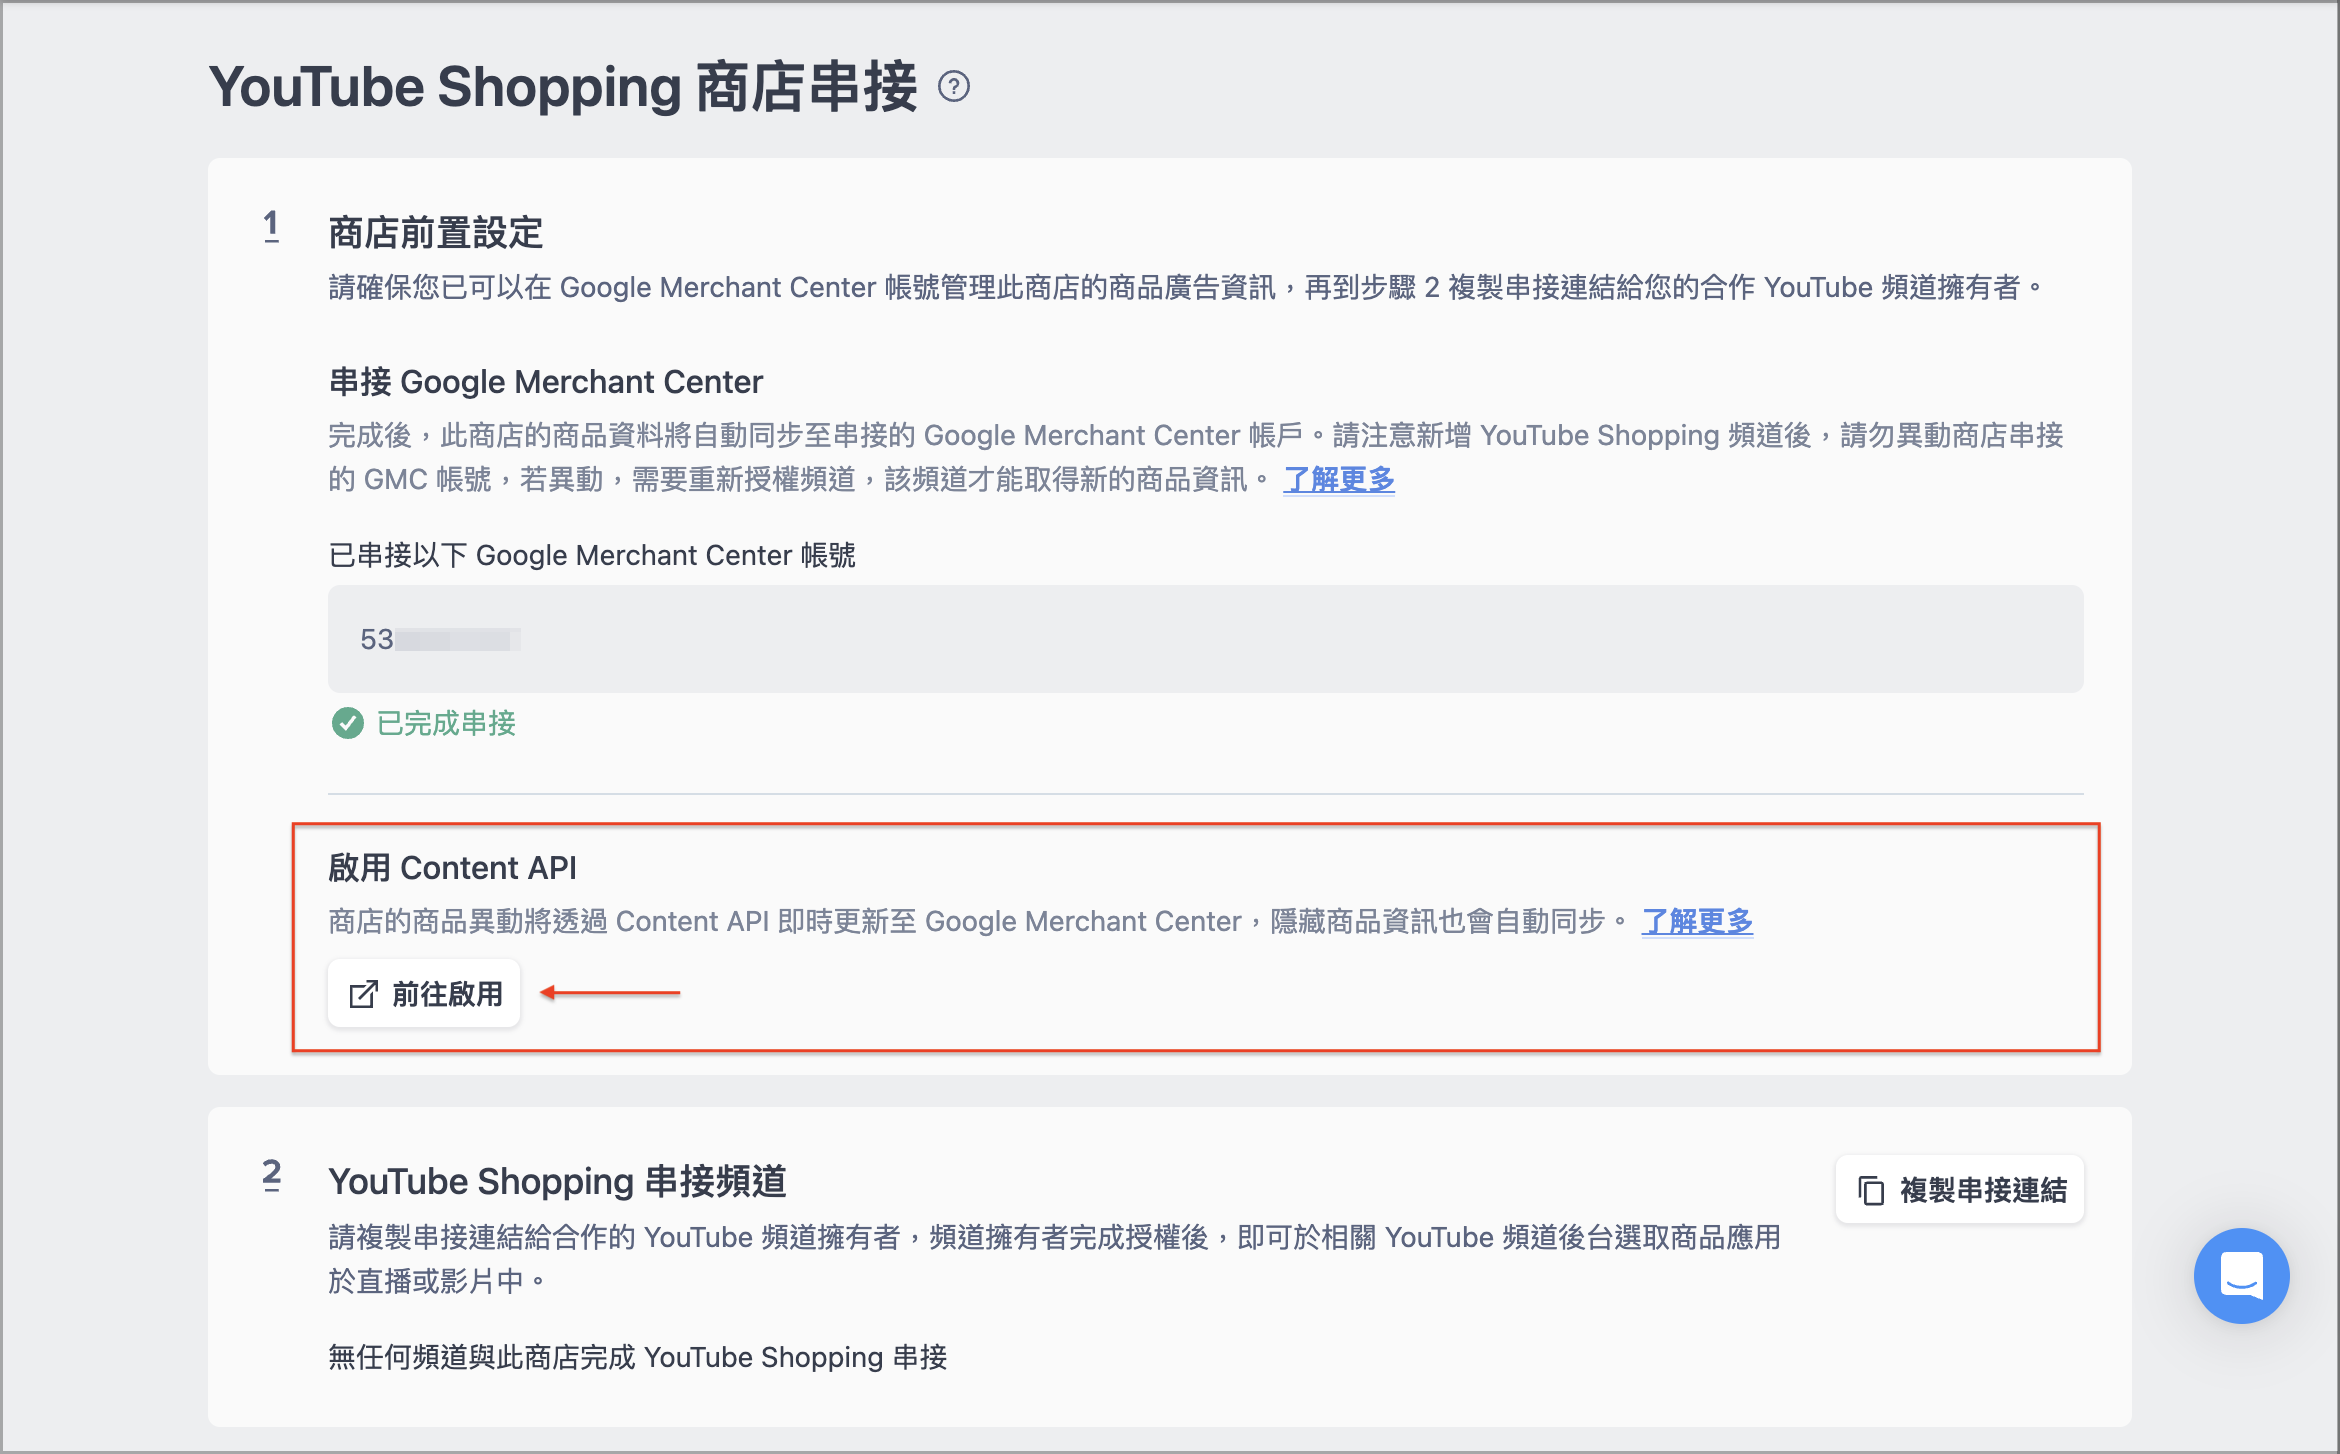Viewport: 2340px width, 1454px height.
Task: Click the 已完成串接 status text
Action: pos(446,723)
